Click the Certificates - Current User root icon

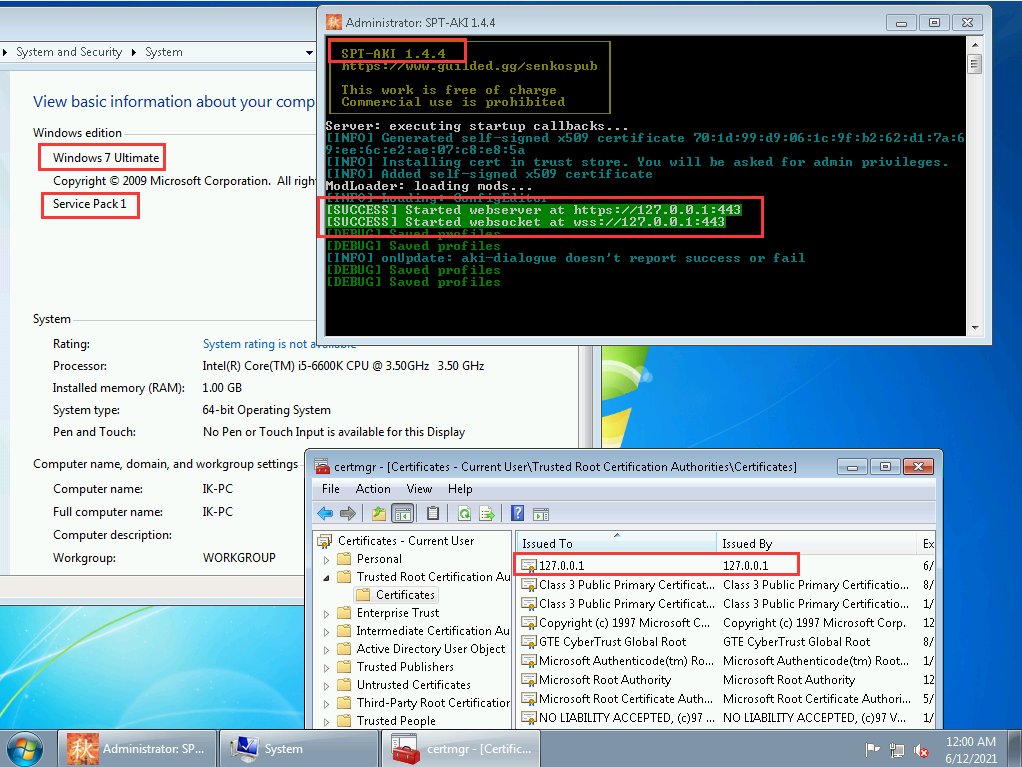point(324,541)
